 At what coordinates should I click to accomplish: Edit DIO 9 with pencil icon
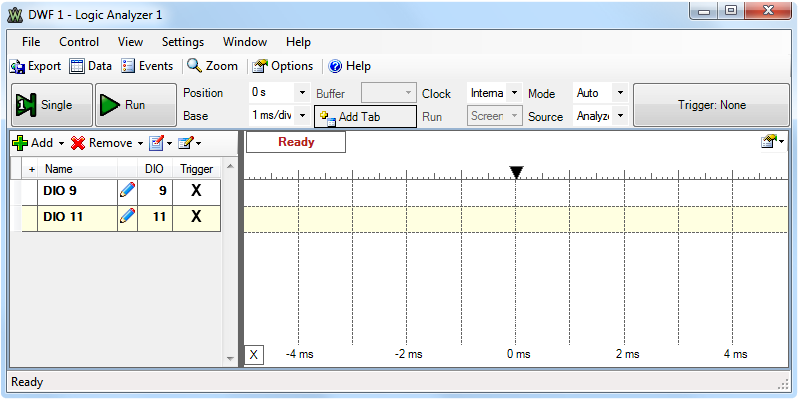(127, 191)
